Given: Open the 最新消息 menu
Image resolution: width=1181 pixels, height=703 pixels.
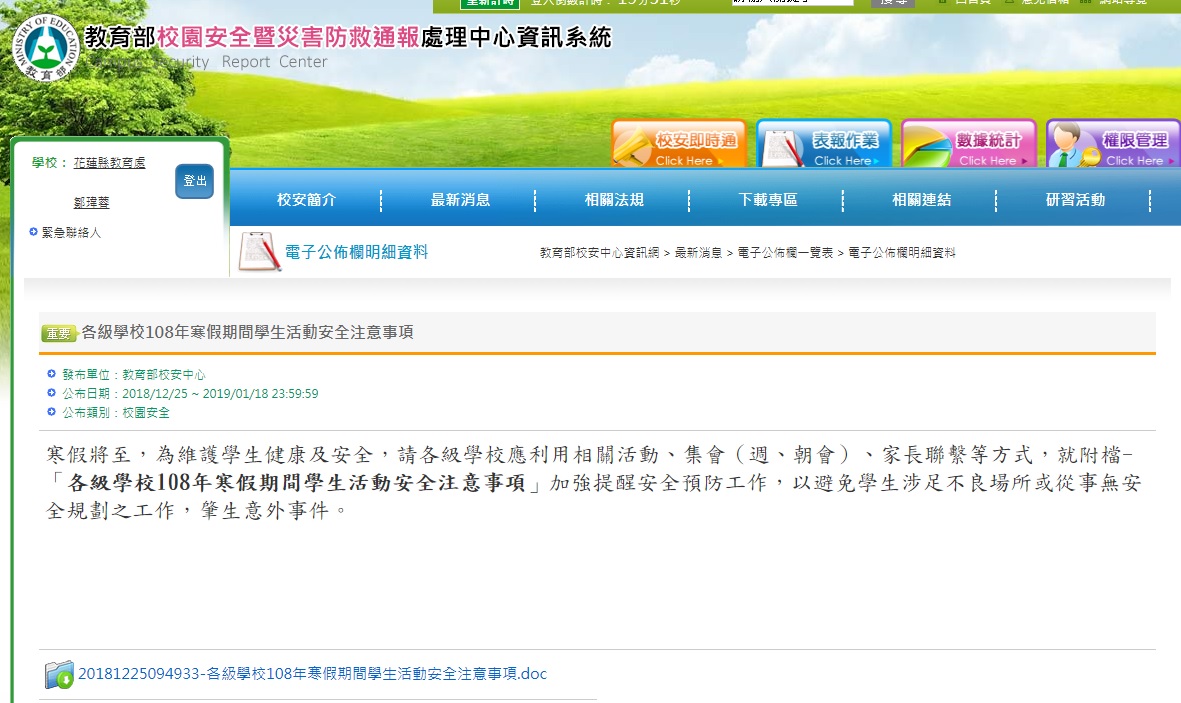Looking at the screenshot, I should point(460,200).
